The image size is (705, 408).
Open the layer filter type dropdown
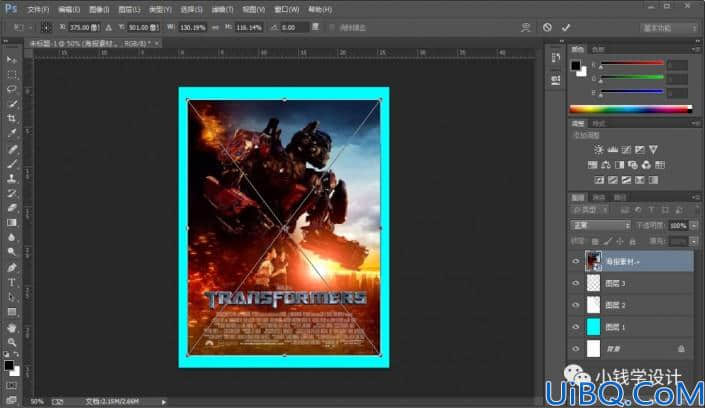590,210
